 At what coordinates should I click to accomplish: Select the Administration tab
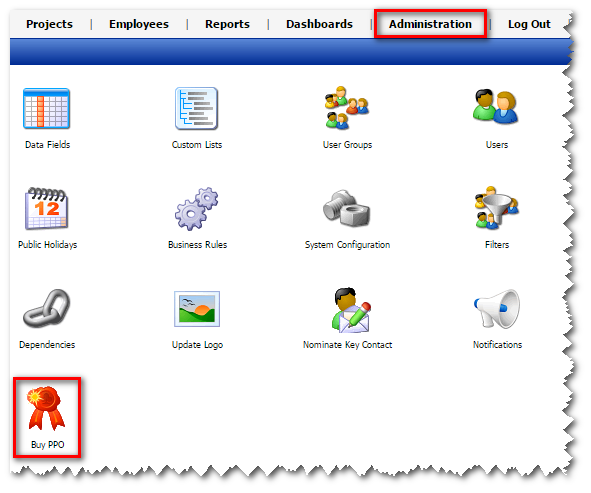click(x=430, y=24)
